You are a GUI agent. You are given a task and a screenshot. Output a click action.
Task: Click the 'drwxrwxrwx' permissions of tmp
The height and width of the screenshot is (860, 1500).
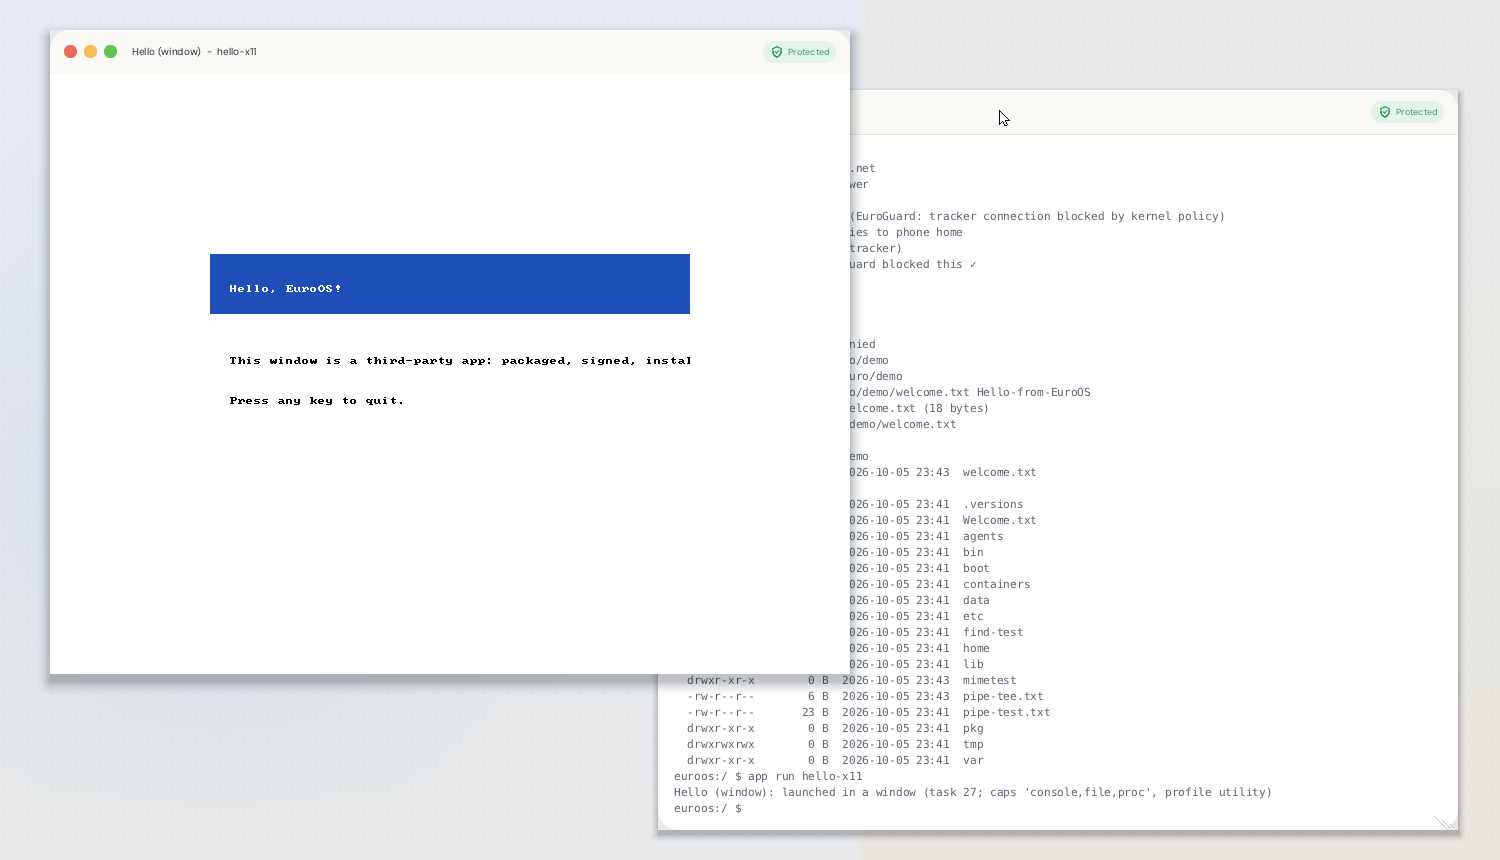[721, 744]
